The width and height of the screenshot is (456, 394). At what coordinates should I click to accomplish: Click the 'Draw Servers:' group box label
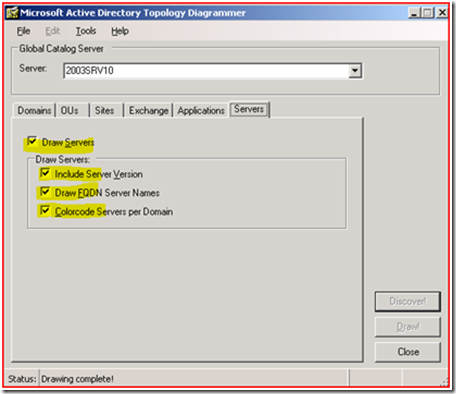click(63, 159)
